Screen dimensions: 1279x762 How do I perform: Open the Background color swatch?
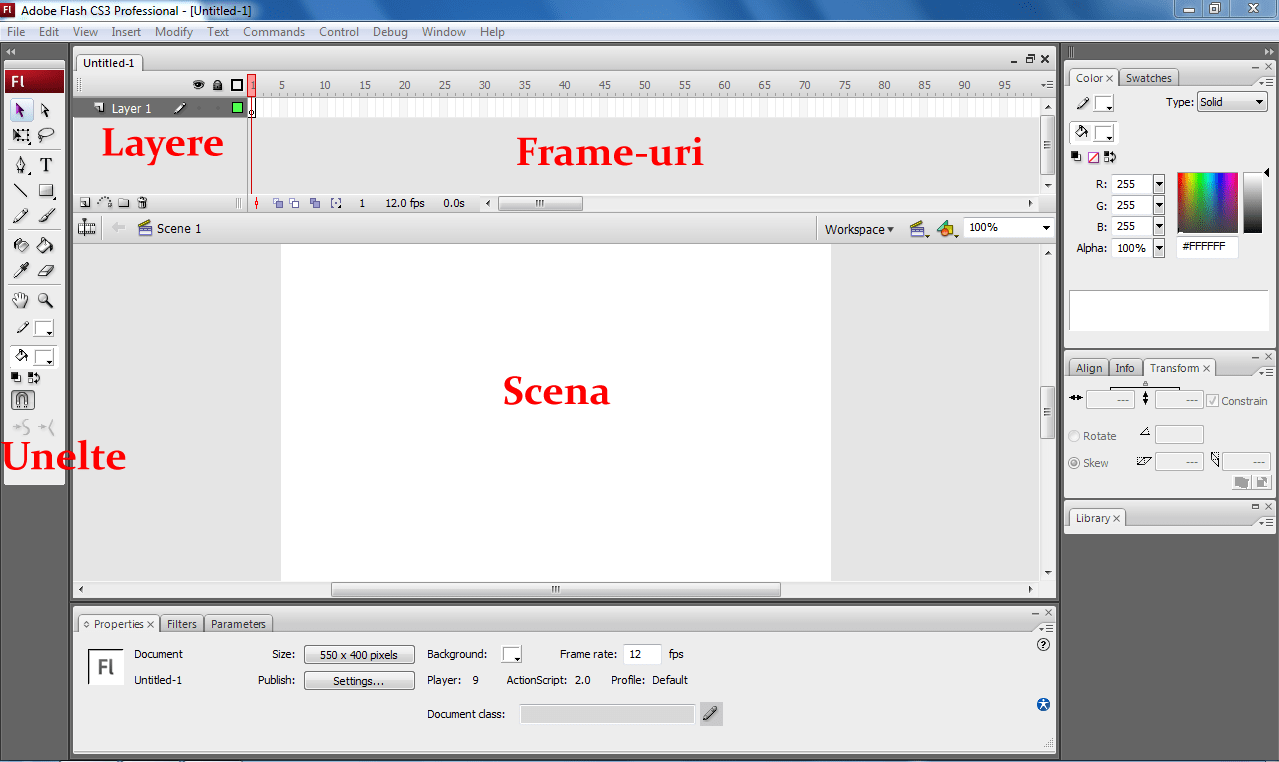click(511, 654)
